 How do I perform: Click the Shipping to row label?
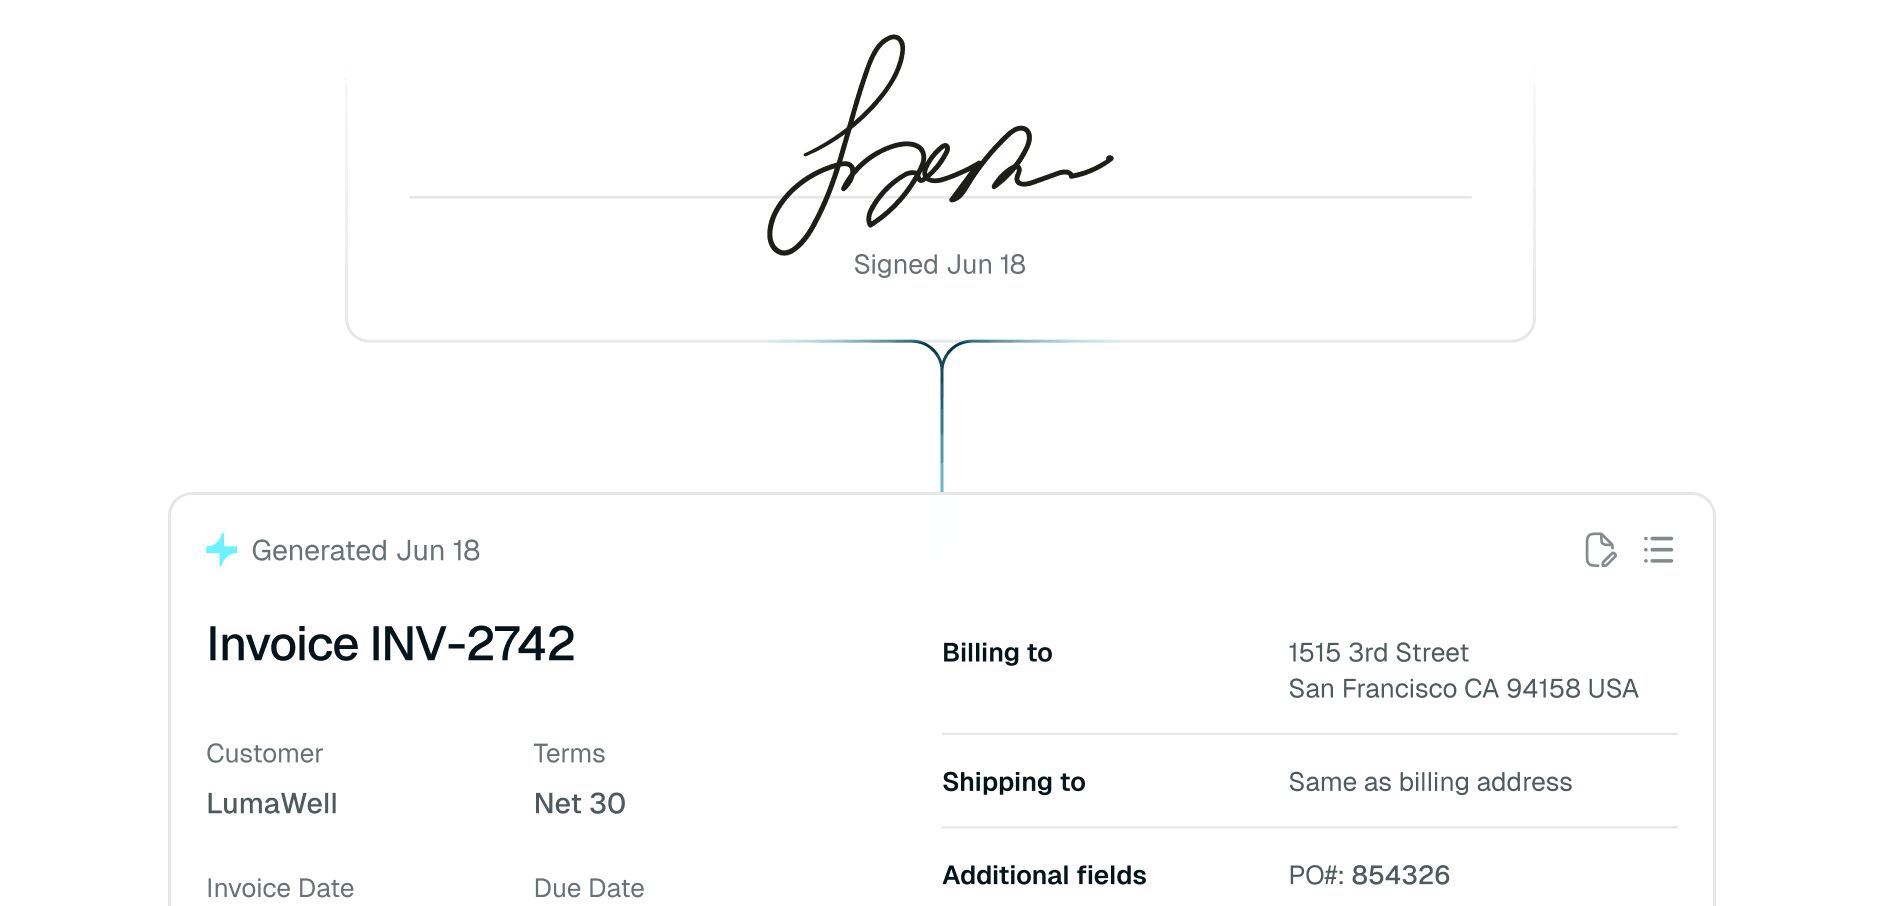coord(1014,782)
